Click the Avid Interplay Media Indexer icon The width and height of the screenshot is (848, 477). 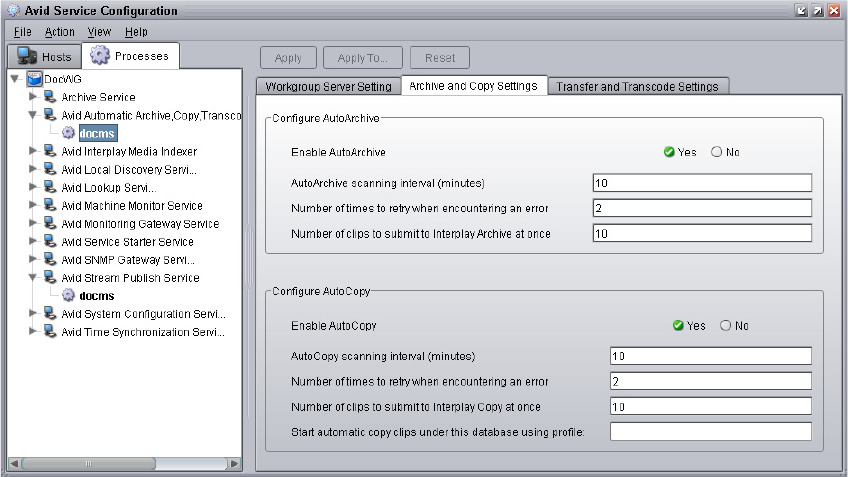tap(50, 151)
